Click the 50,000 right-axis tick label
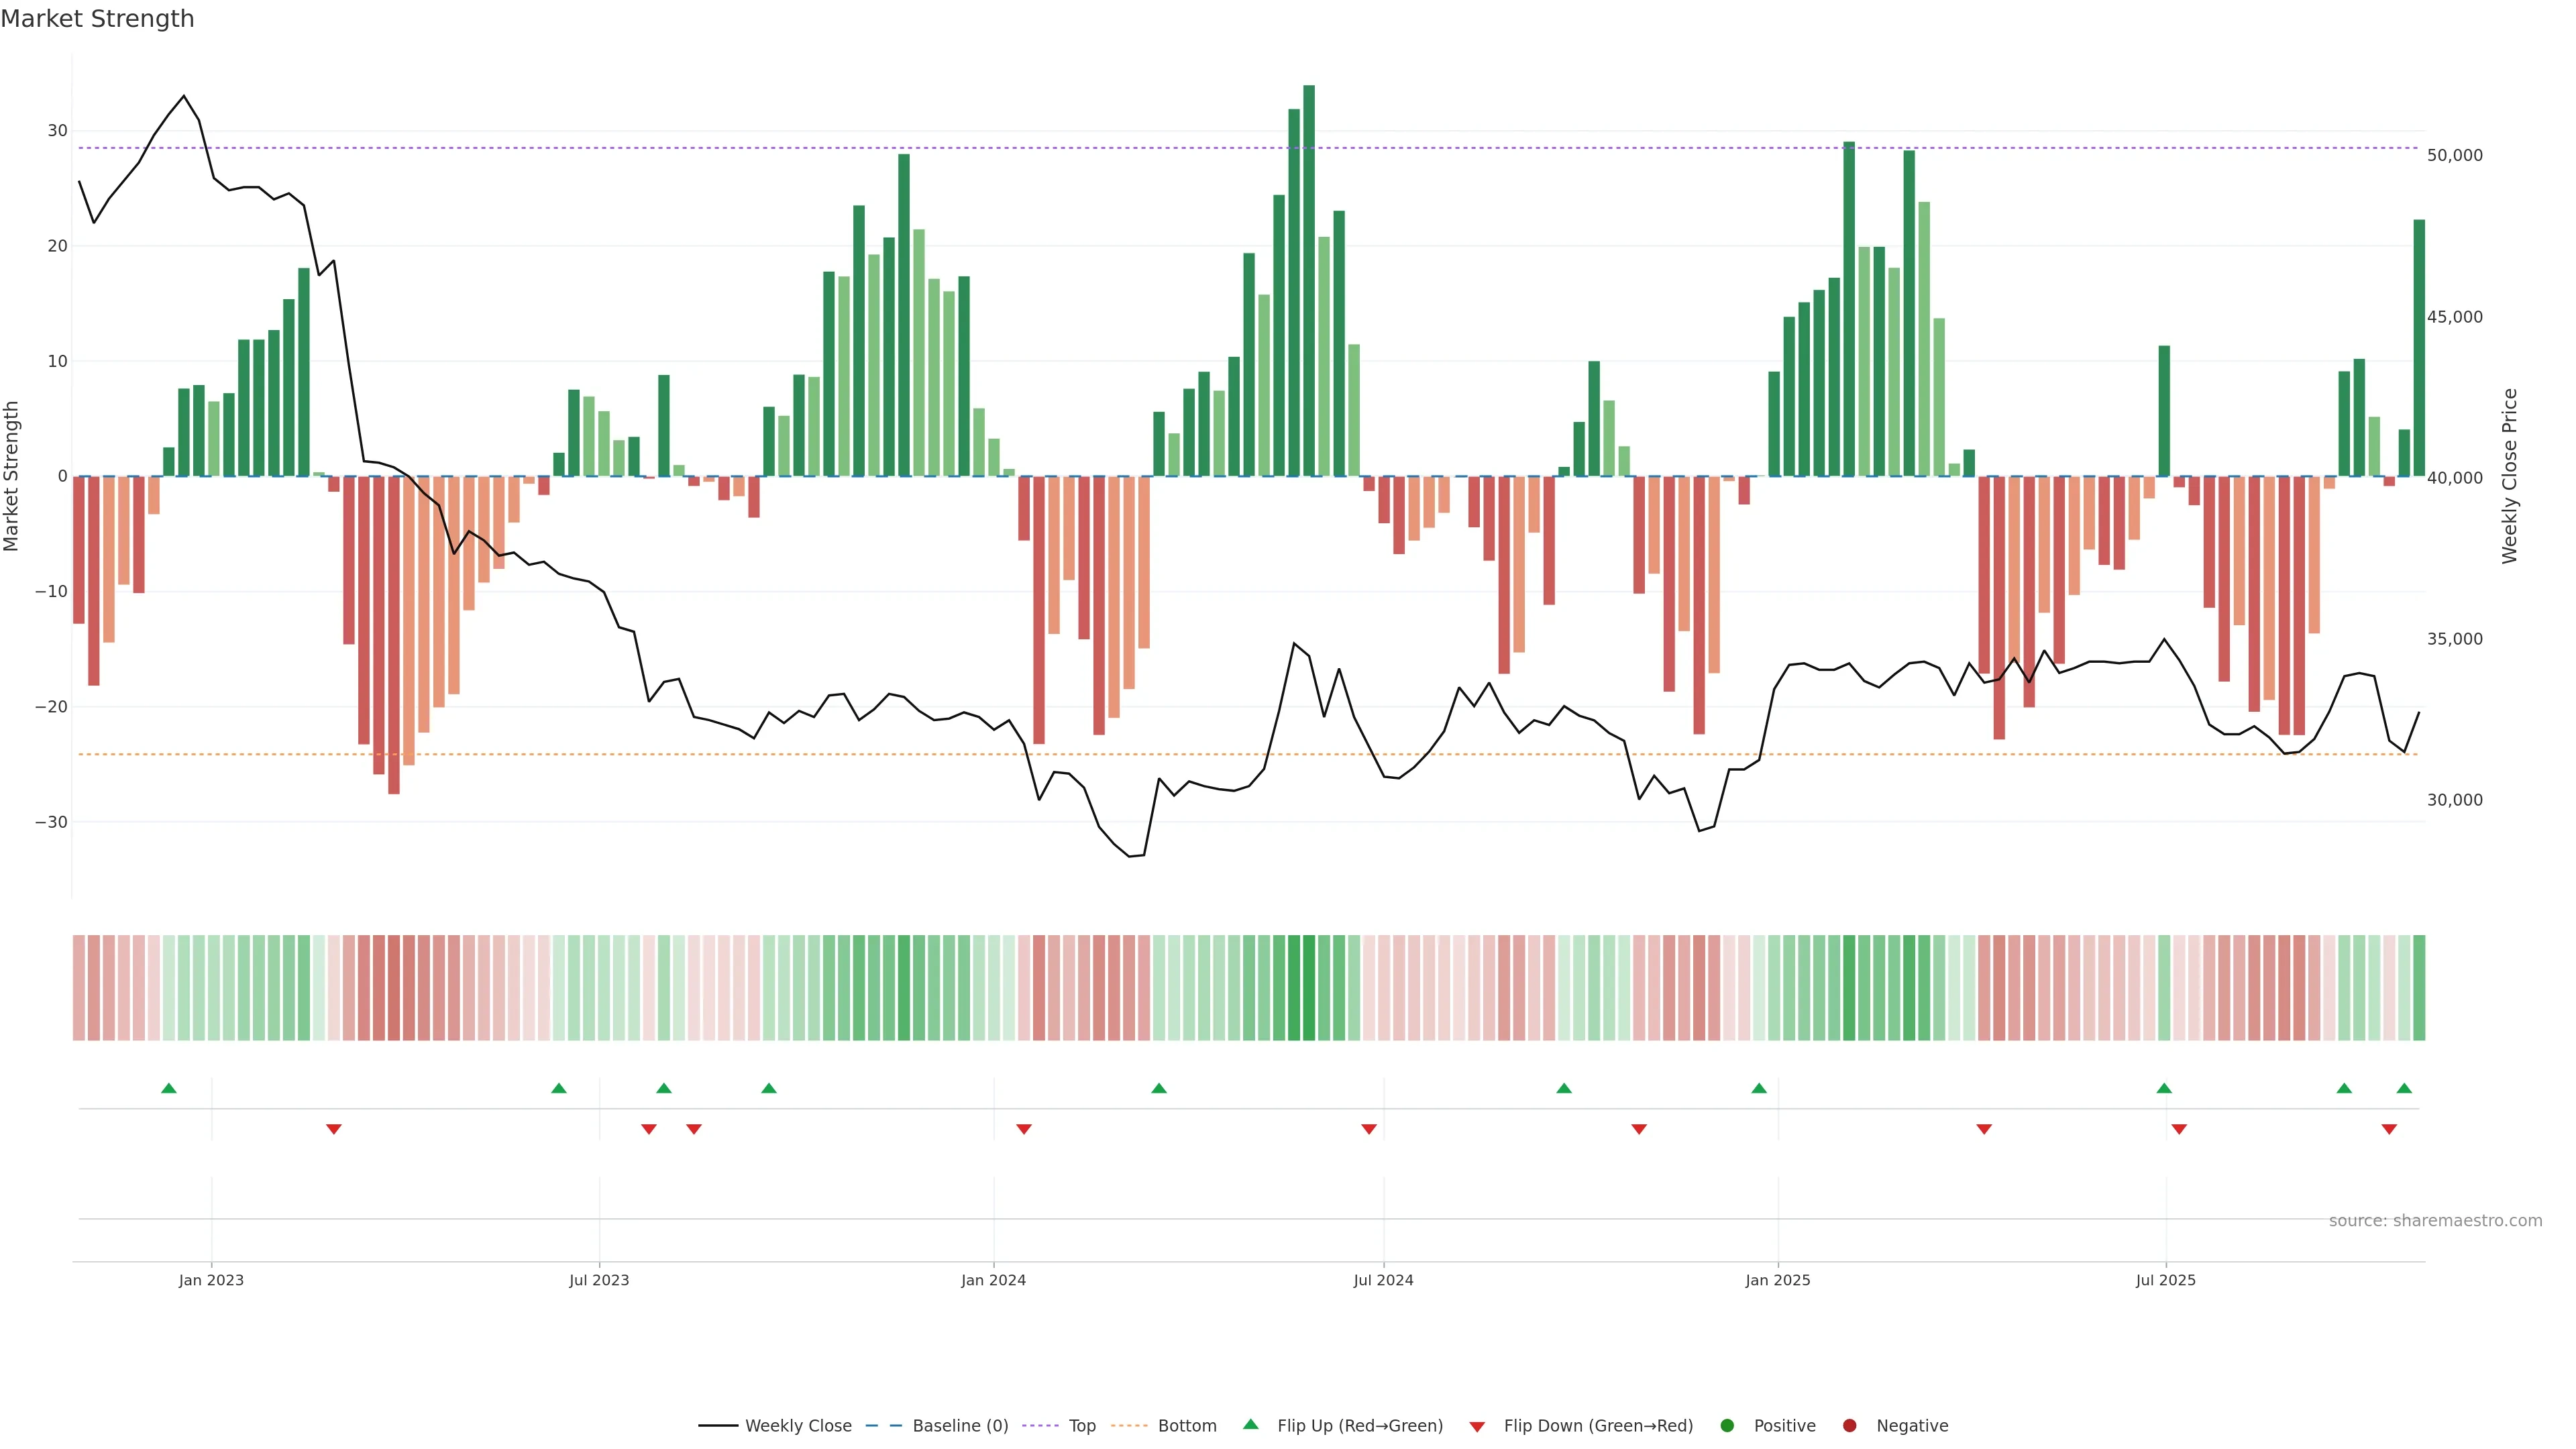This screenshot has height=1449, width=2576. [x=2454, y=155]
